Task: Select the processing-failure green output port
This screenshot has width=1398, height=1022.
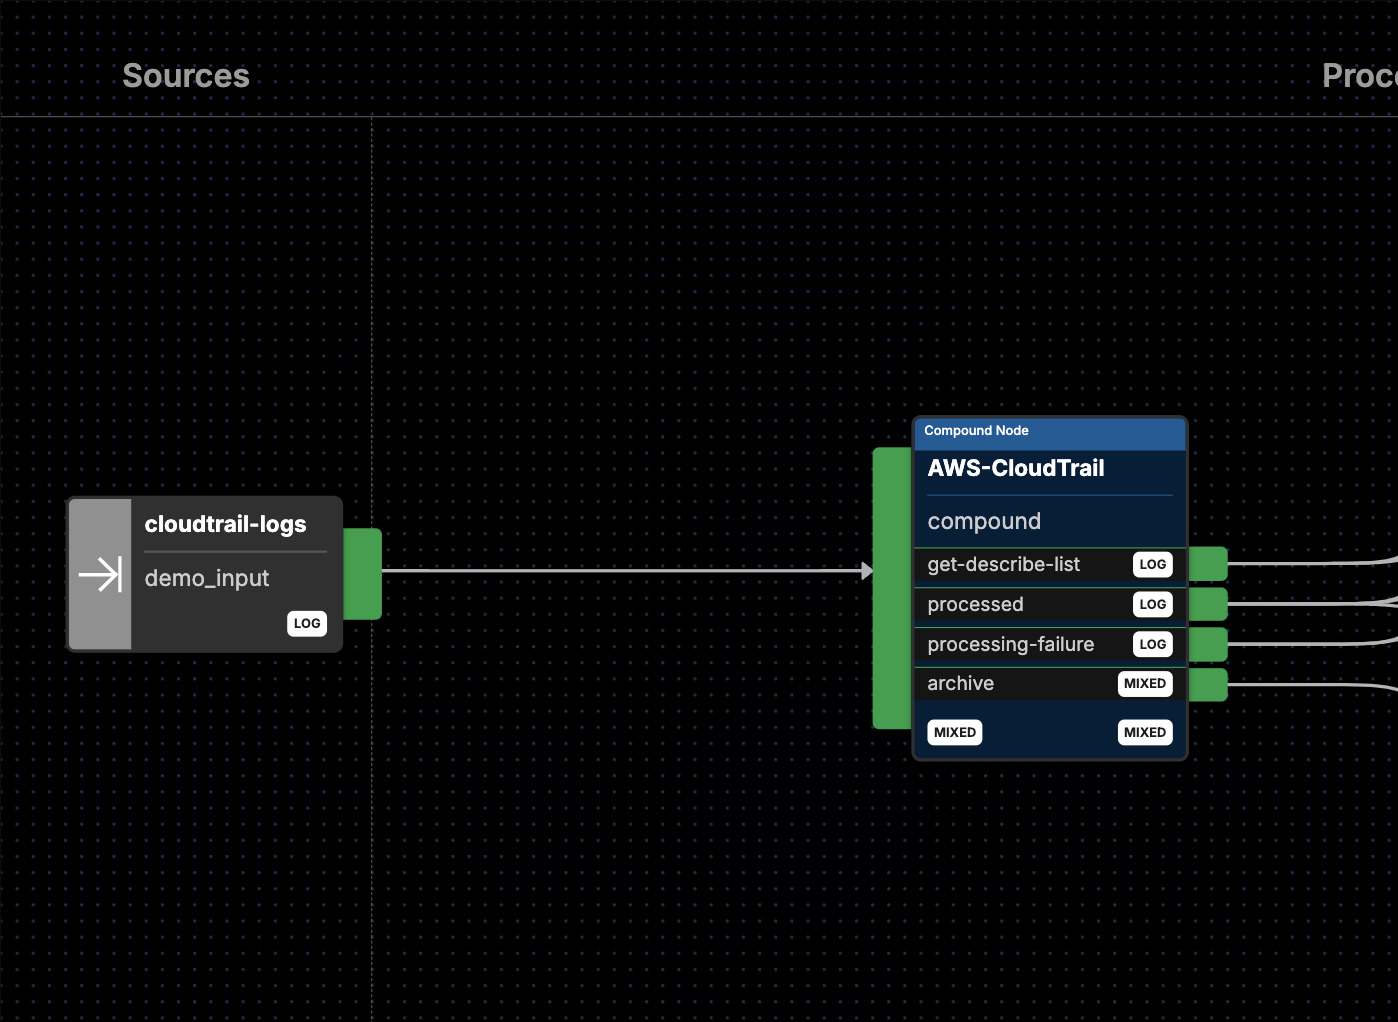Action: tap(1208, 644)
